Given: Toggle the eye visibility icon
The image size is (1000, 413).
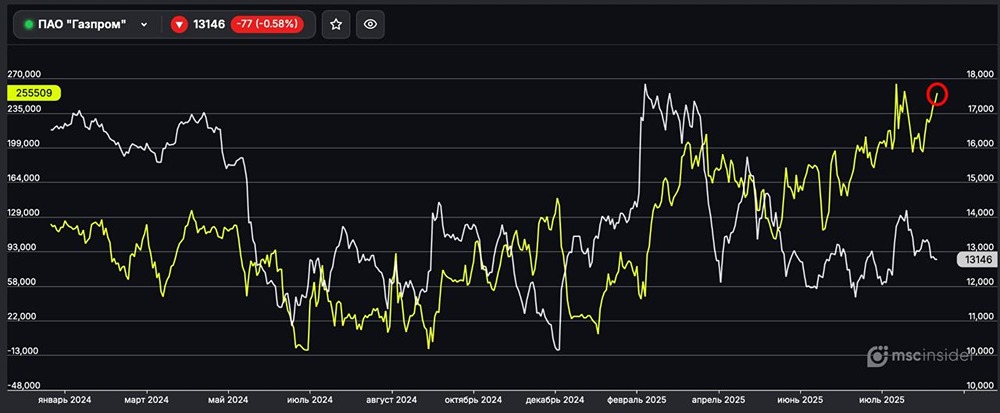Looking at the screenshot, I should [370, 24].
